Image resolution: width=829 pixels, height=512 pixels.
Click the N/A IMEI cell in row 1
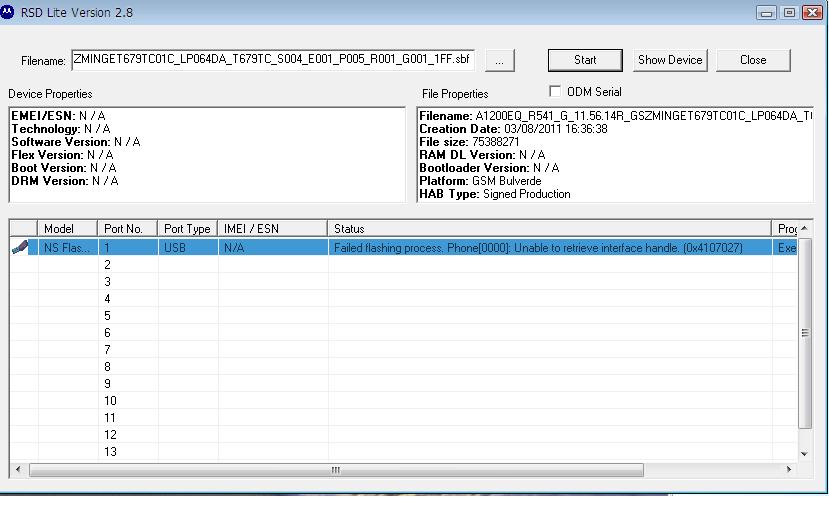[272, 248]
